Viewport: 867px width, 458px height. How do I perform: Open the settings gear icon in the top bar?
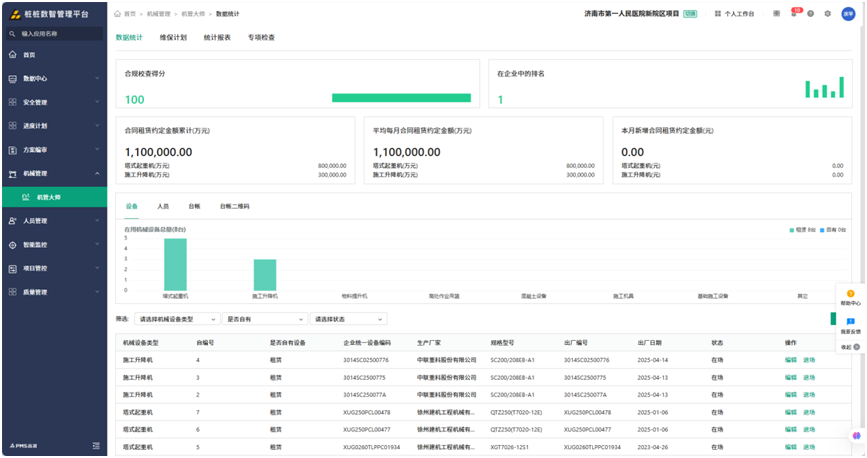coord(828,14)
